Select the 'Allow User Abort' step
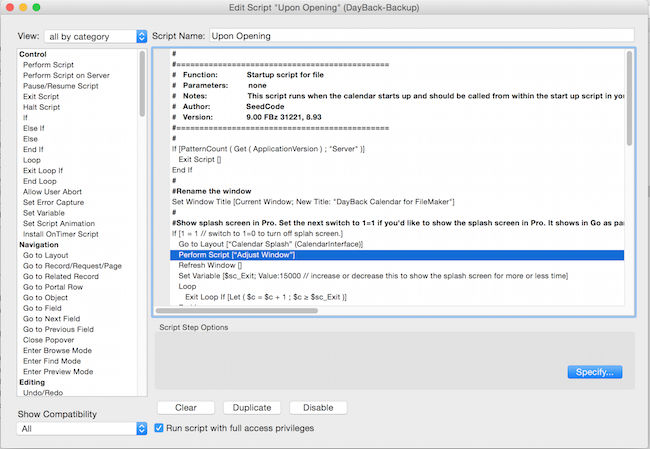 52,192
